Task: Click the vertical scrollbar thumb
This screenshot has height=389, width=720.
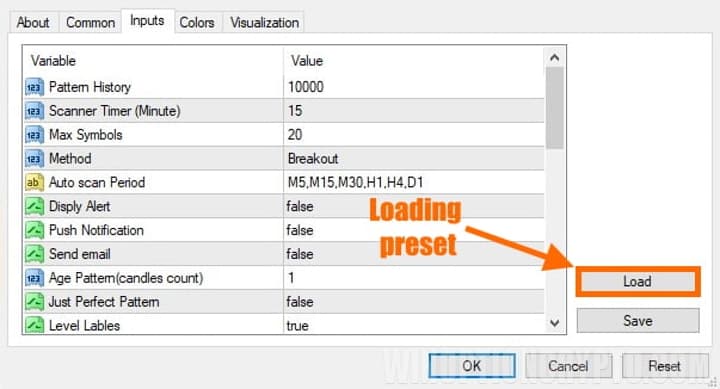Action: [x=555, y=108]
